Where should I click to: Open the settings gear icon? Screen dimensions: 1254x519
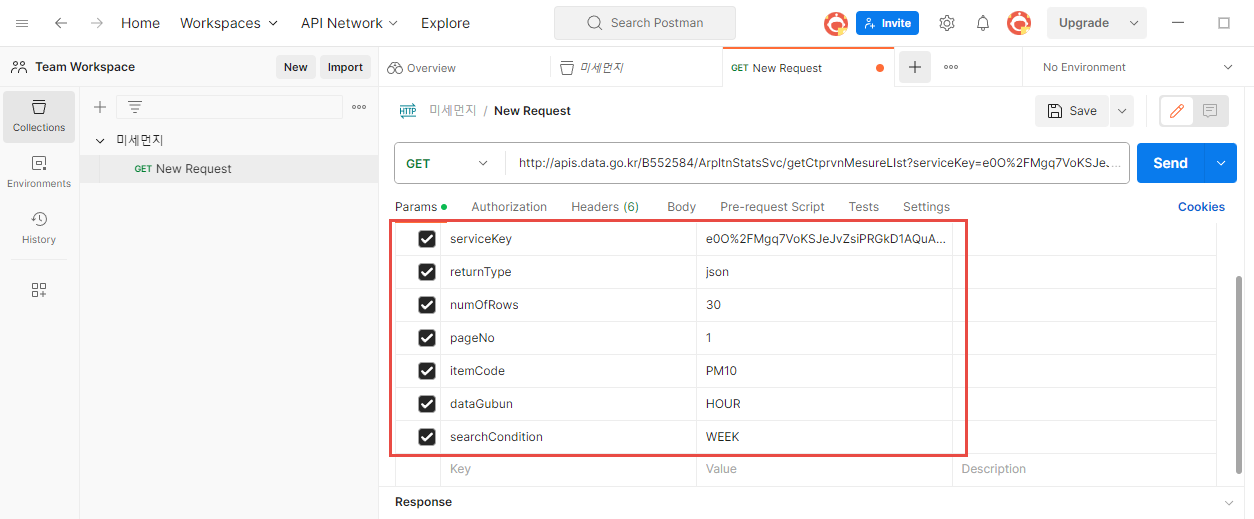[x=947, y=23]
